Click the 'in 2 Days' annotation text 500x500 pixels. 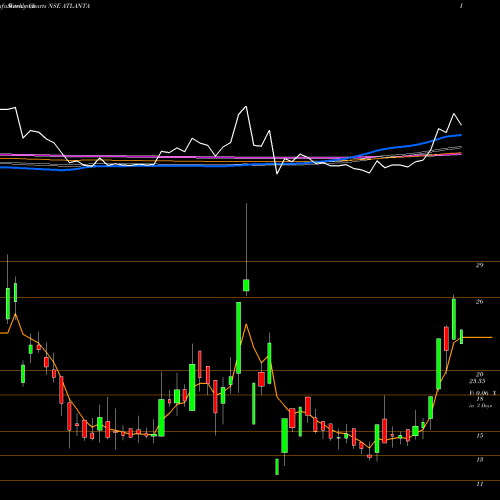(x=480, y=406)
